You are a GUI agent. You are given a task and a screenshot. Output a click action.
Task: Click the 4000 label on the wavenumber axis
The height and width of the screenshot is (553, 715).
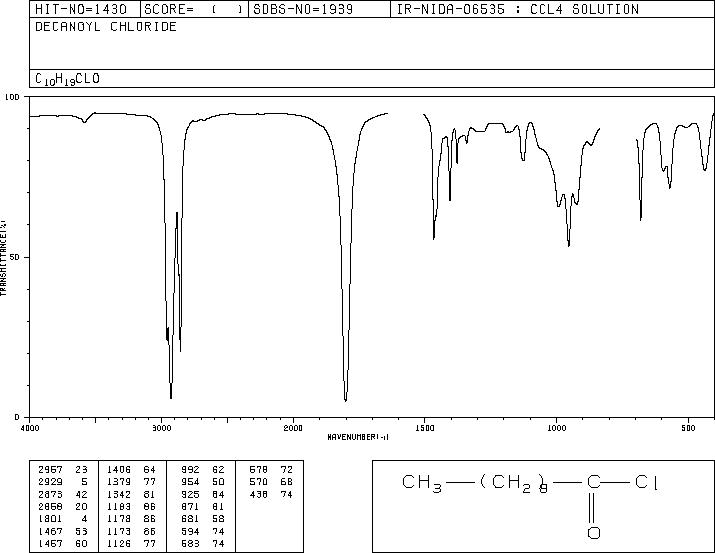pyautogui.click(x=30, y=428)
